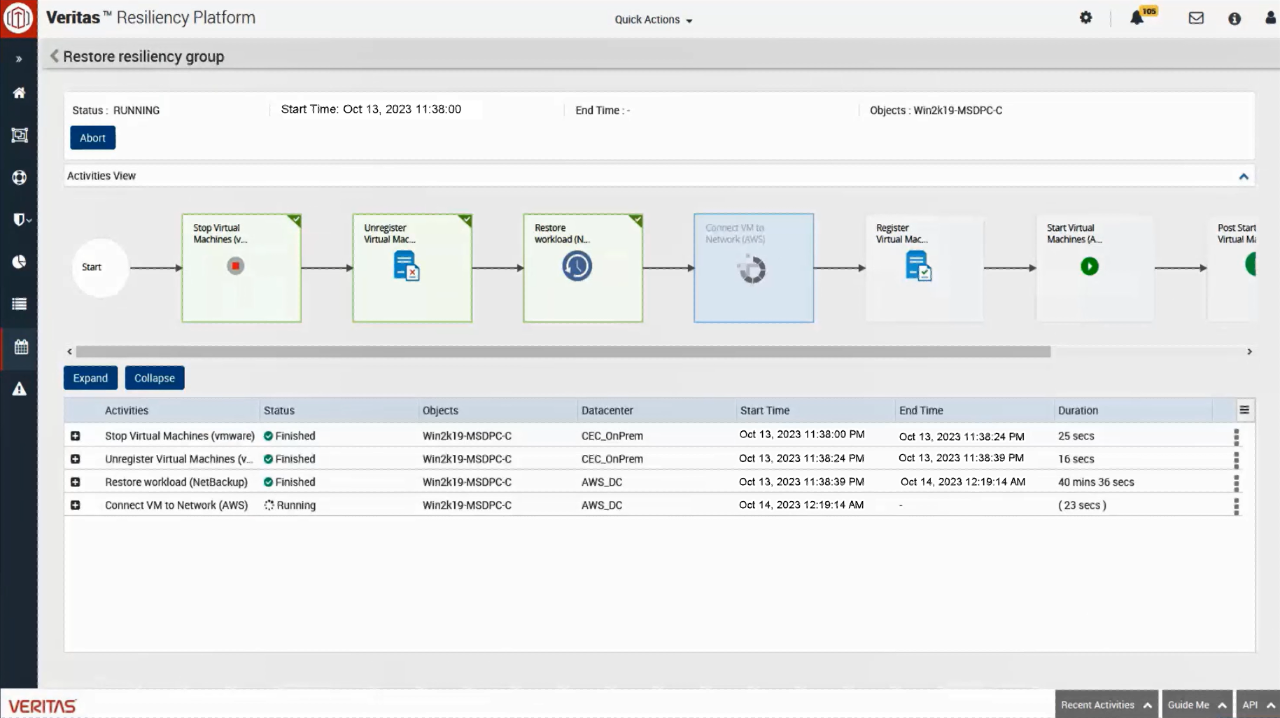This screenshot has width=1280, height=718.
Task: Open the pie chart reports icon
Action: (19, 261)
